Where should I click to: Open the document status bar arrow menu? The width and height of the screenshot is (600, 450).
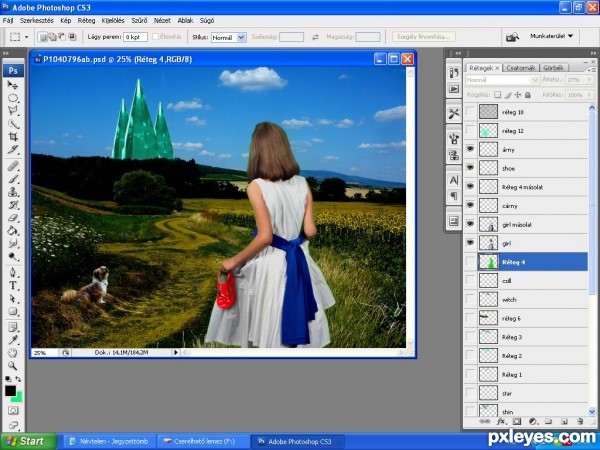point(176,352)
